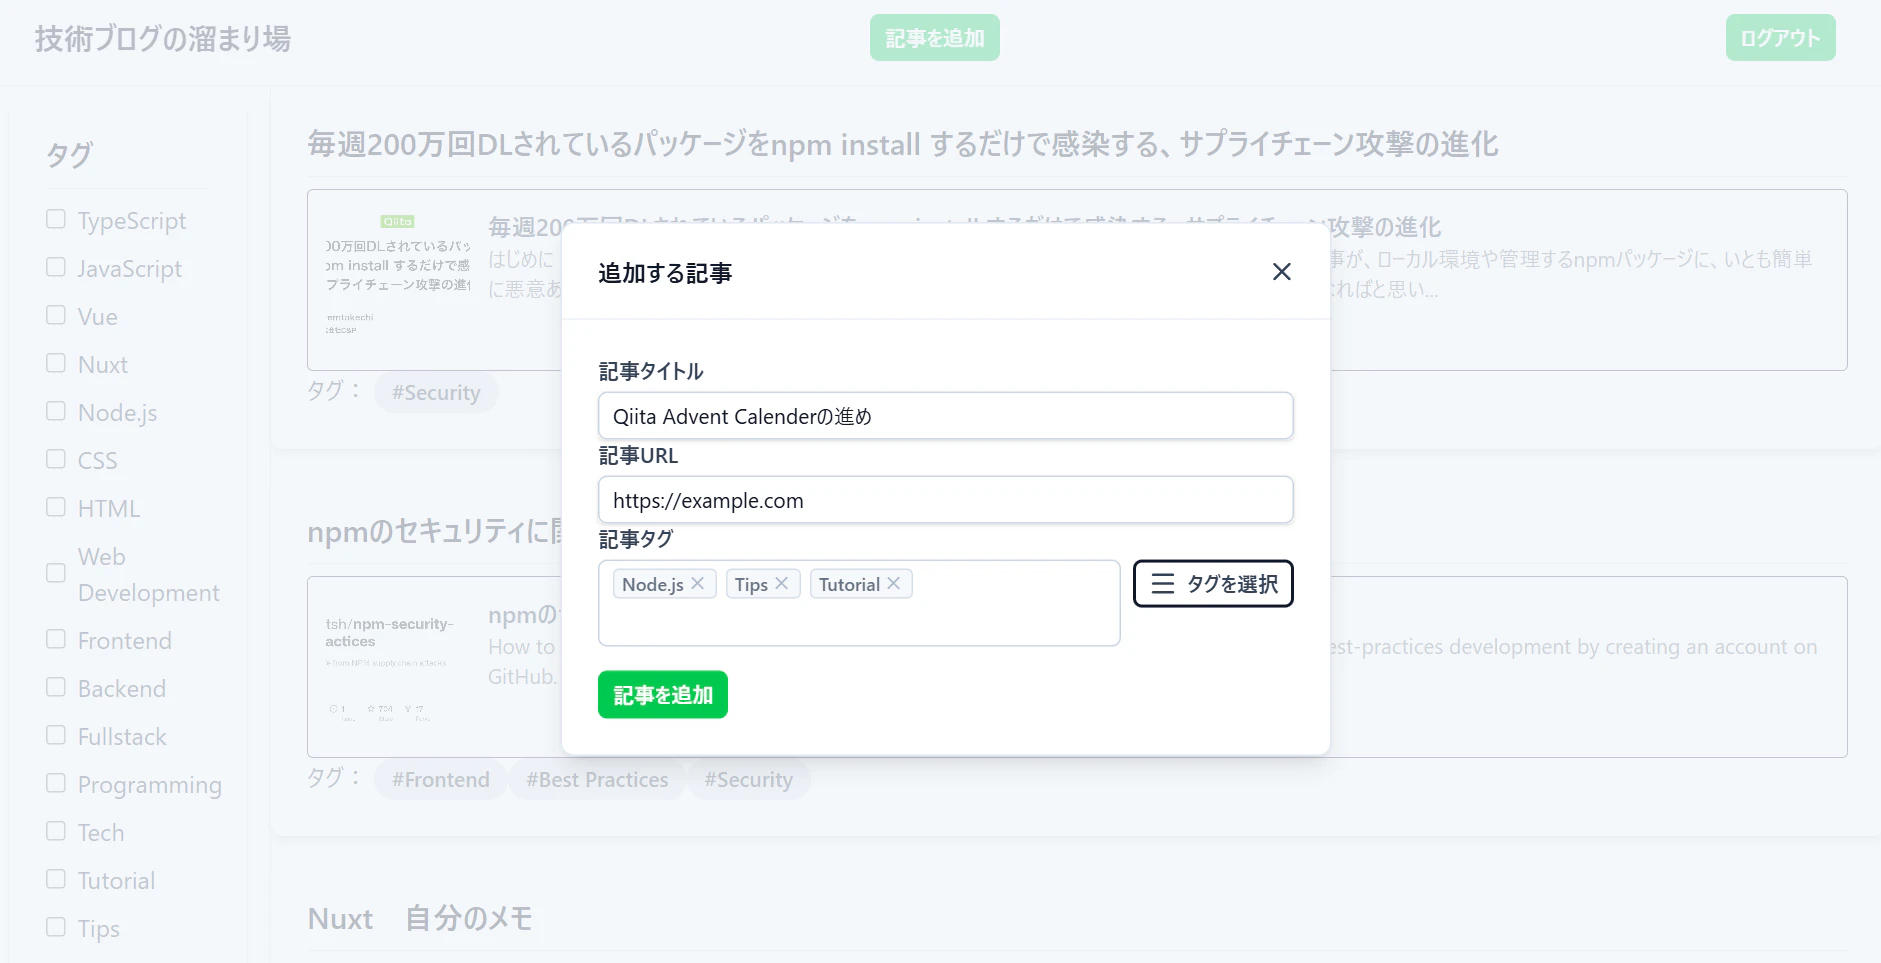The width and height of the screenshot is (1881, 963).
Task: Check the Fullstack tag checkbox
Action: pos(56,735)
